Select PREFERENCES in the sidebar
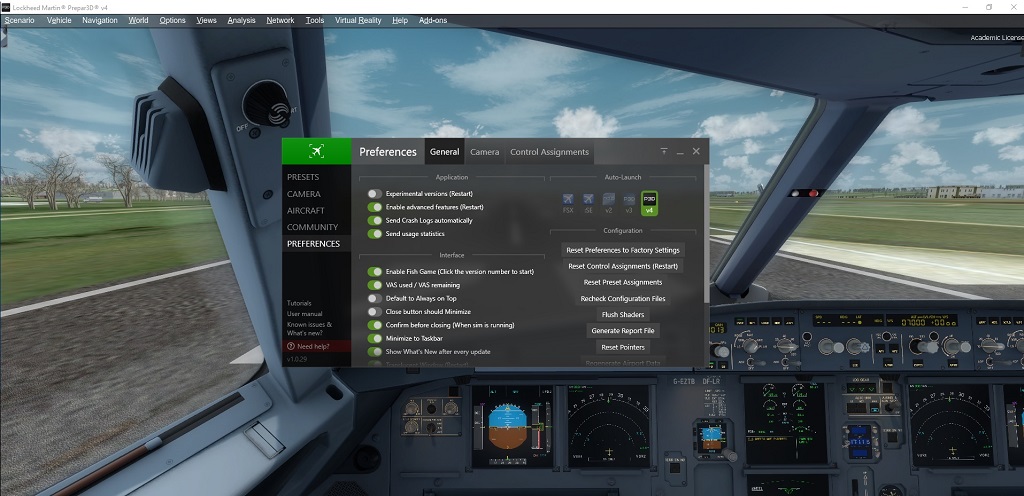Image resolution: width=1024 pixels, height=496 pixels. click(x=316, y=243)
